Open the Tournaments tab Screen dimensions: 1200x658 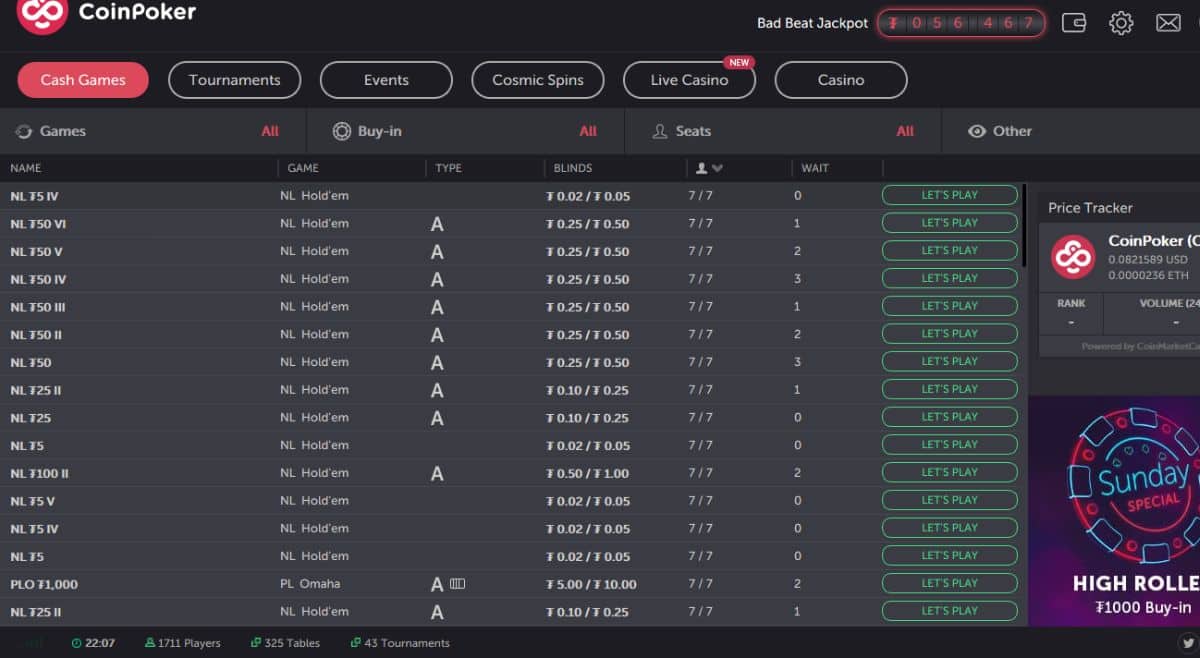234,80
